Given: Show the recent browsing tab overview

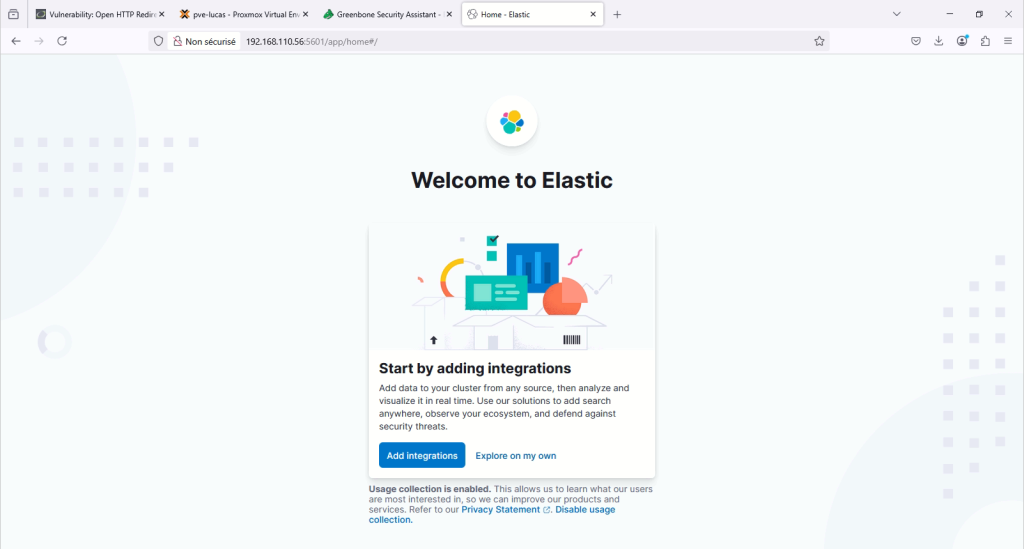Looking at the screenshot, I should coord(14,14).
